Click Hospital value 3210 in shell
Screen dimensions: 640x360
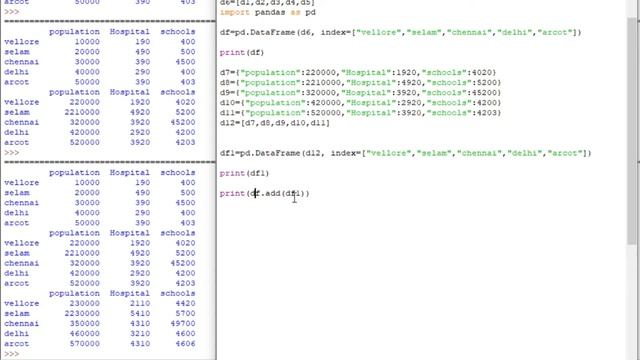(x=140, y=333)
